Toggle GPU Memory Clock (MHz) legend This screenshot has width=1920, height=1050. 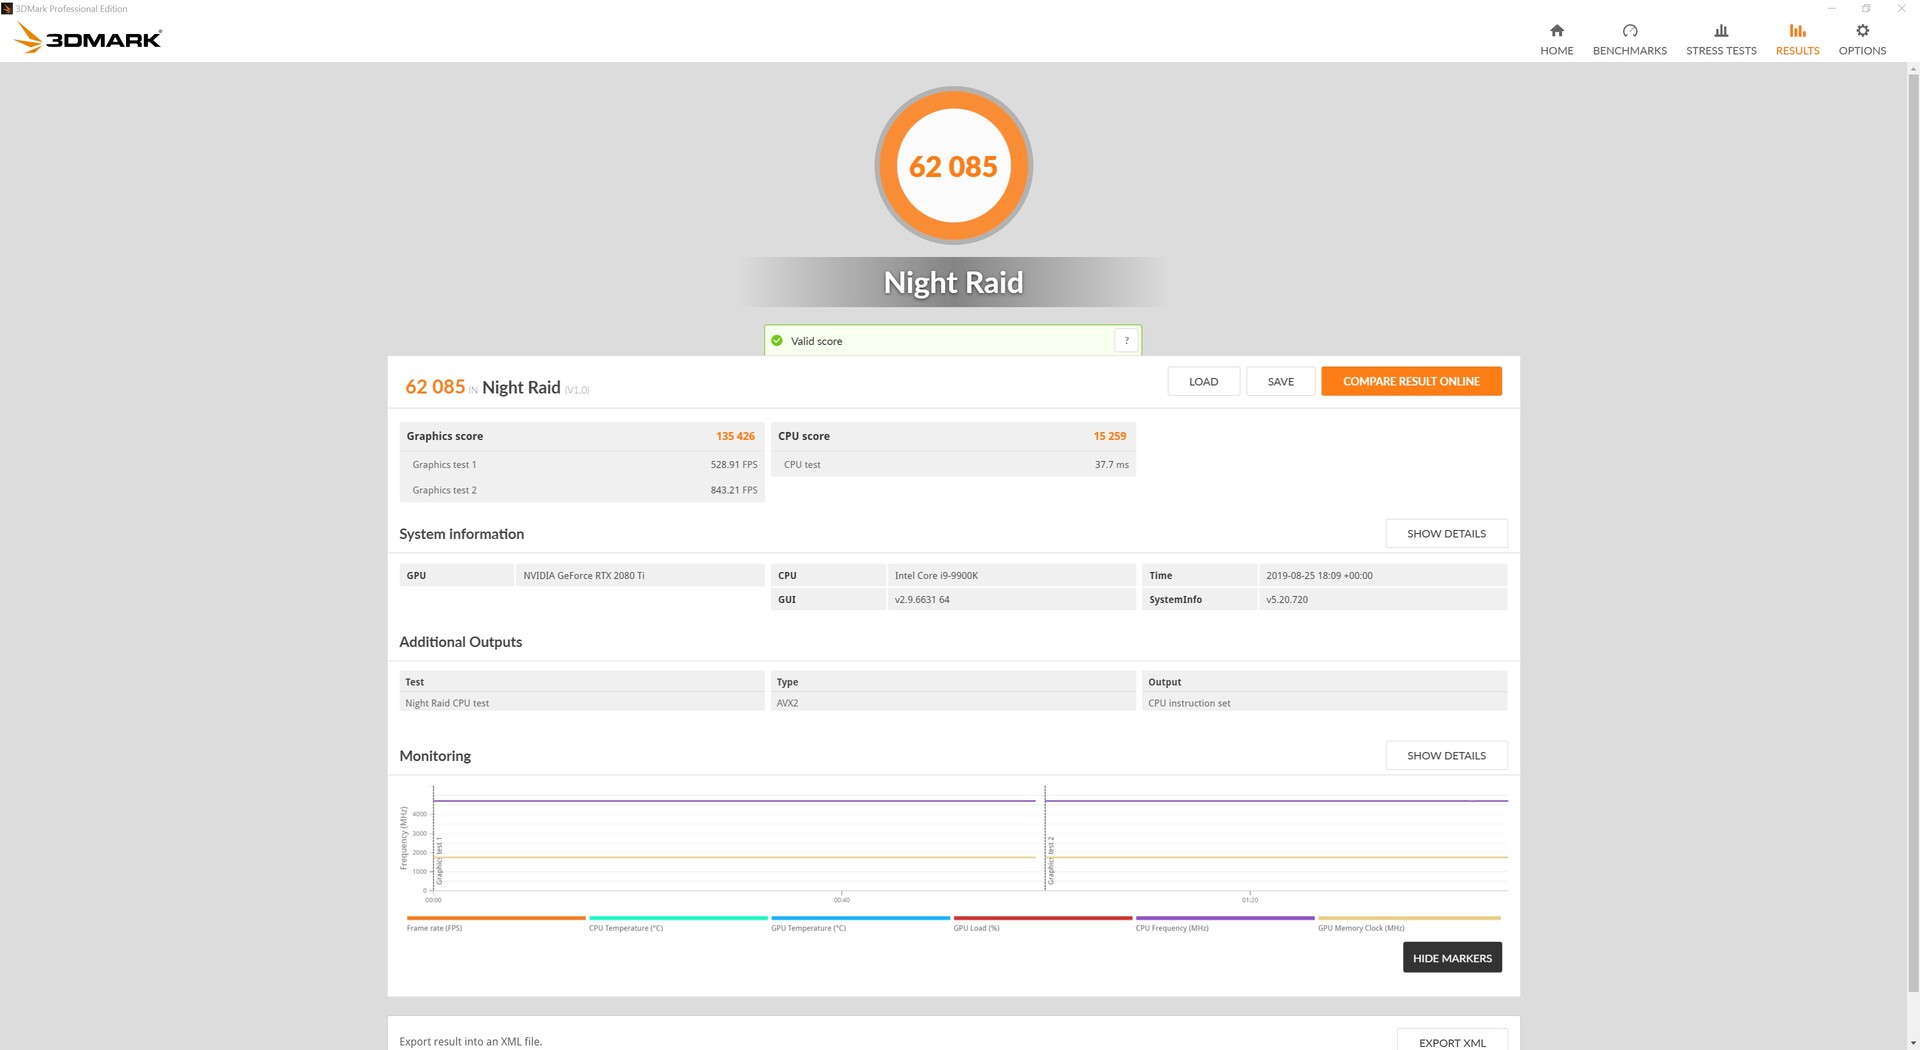(x=1409, y=923)
